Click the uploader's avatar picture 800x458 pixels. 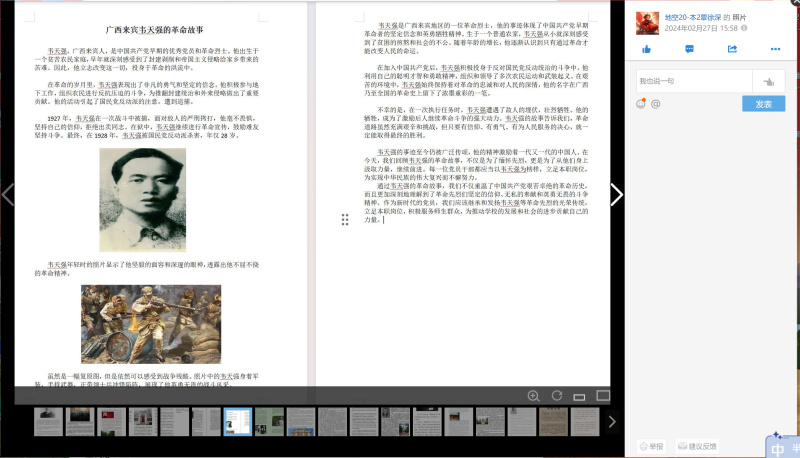[x=647, y=22]
